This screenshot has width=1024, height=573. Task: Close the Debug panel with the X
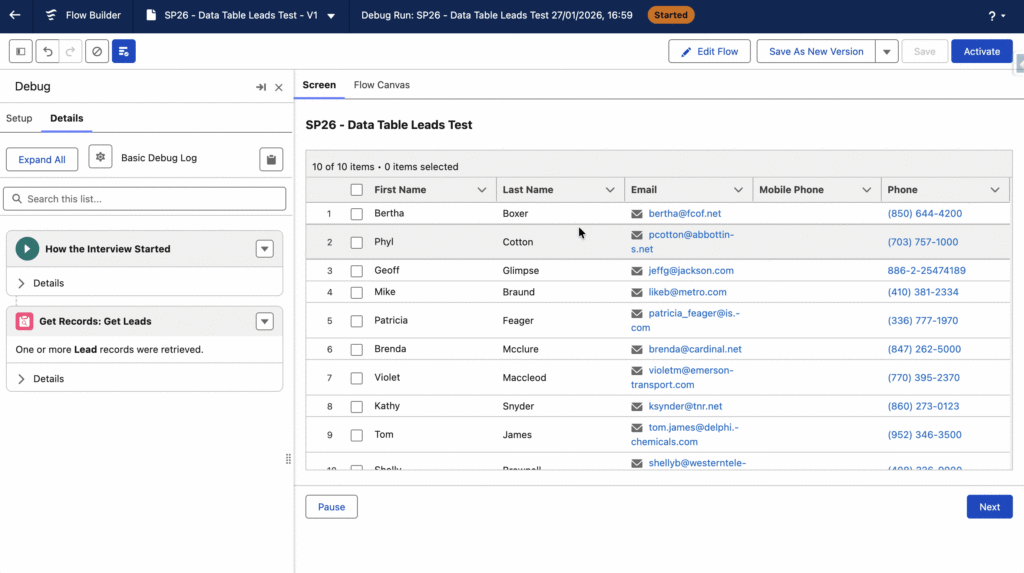coord(279,87)
